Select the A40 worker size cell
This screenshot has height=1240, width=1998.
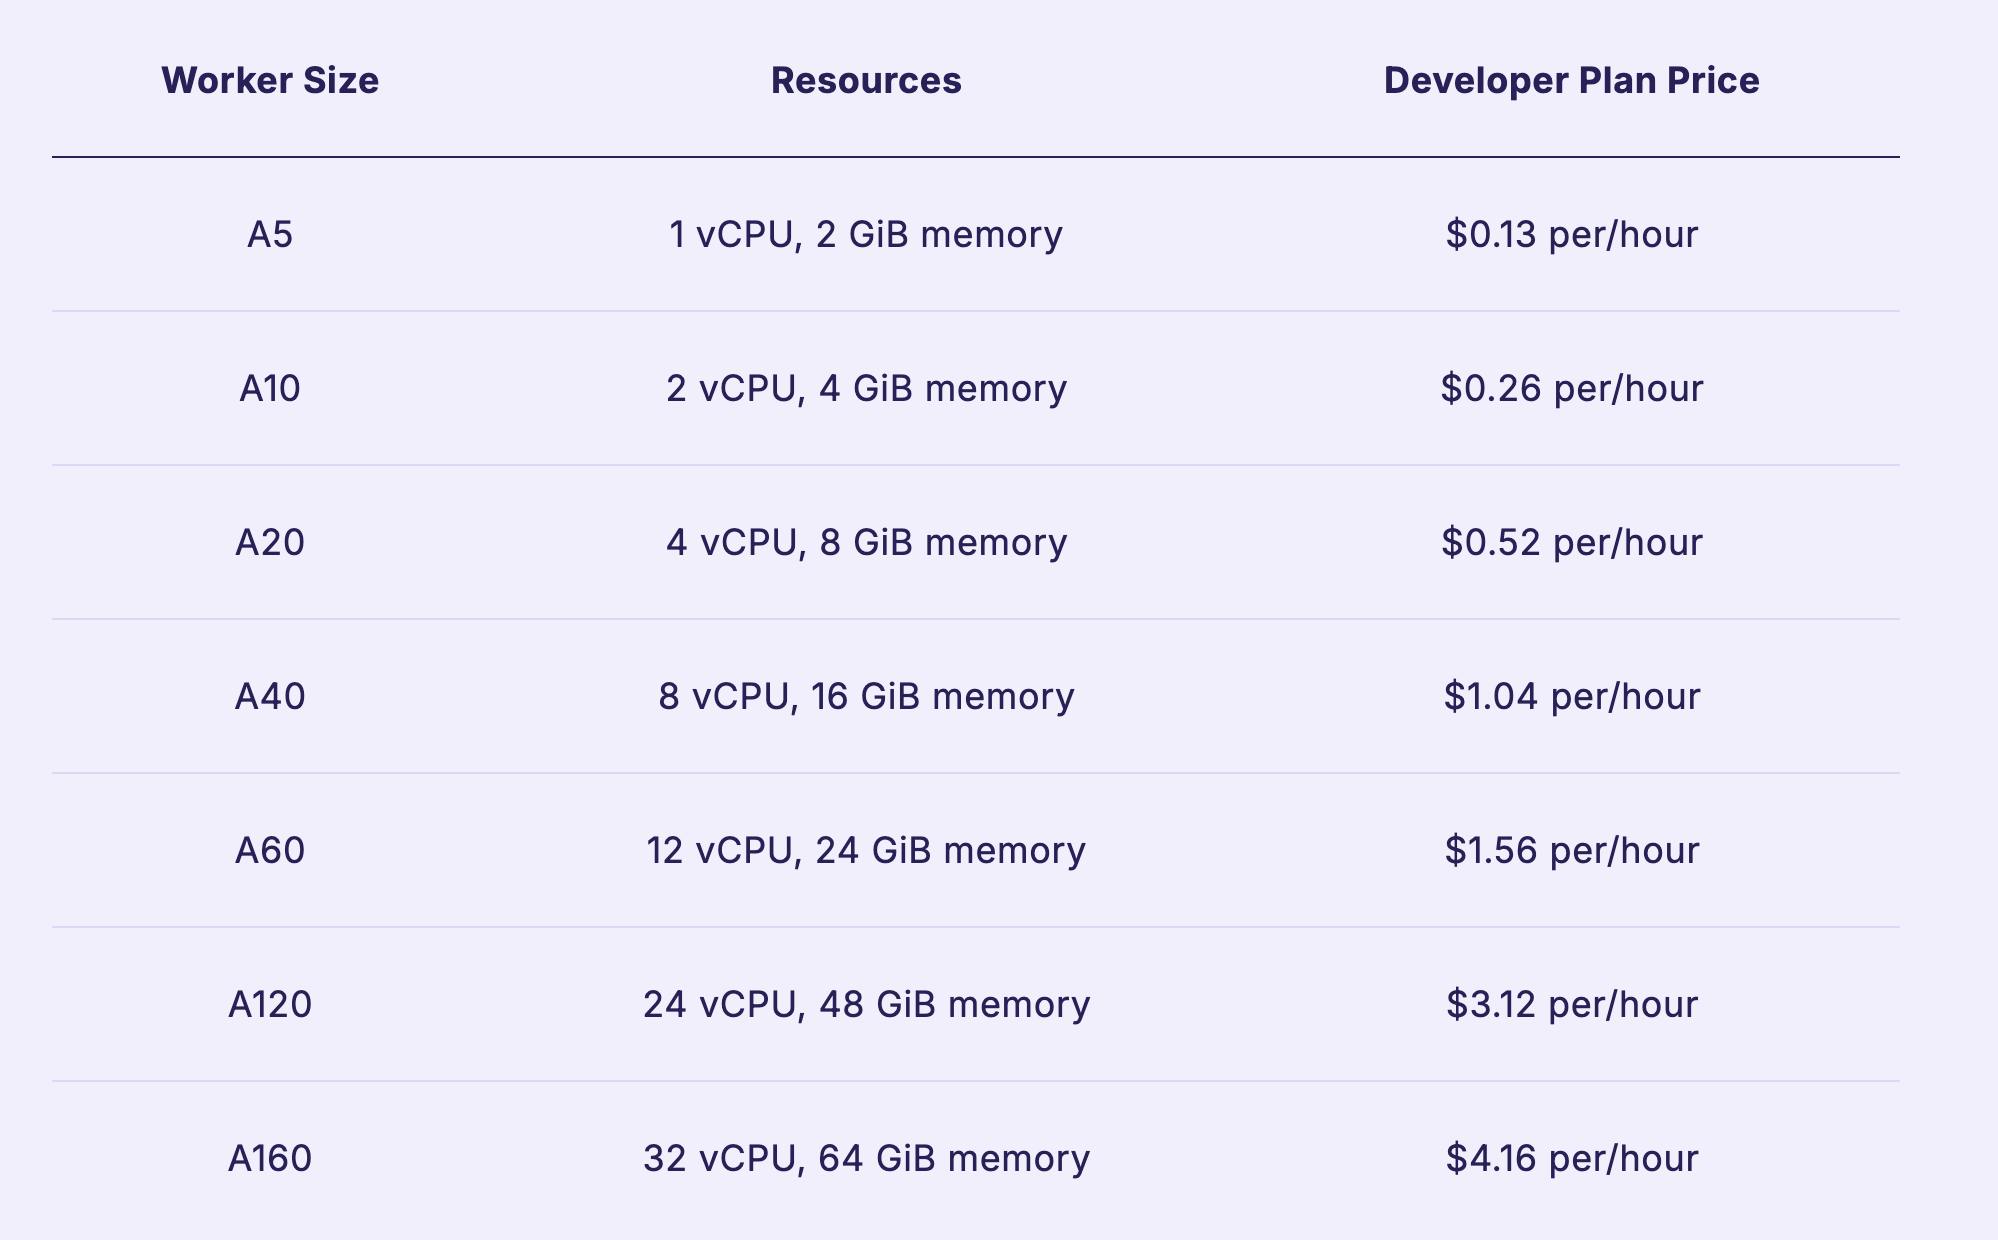(x=270, y=697)
